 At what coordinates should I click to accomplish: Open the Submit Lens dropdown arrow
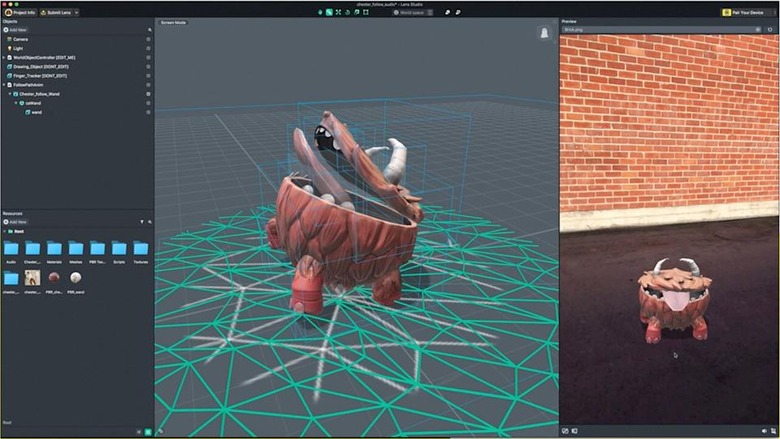click(x=76, y=12)
